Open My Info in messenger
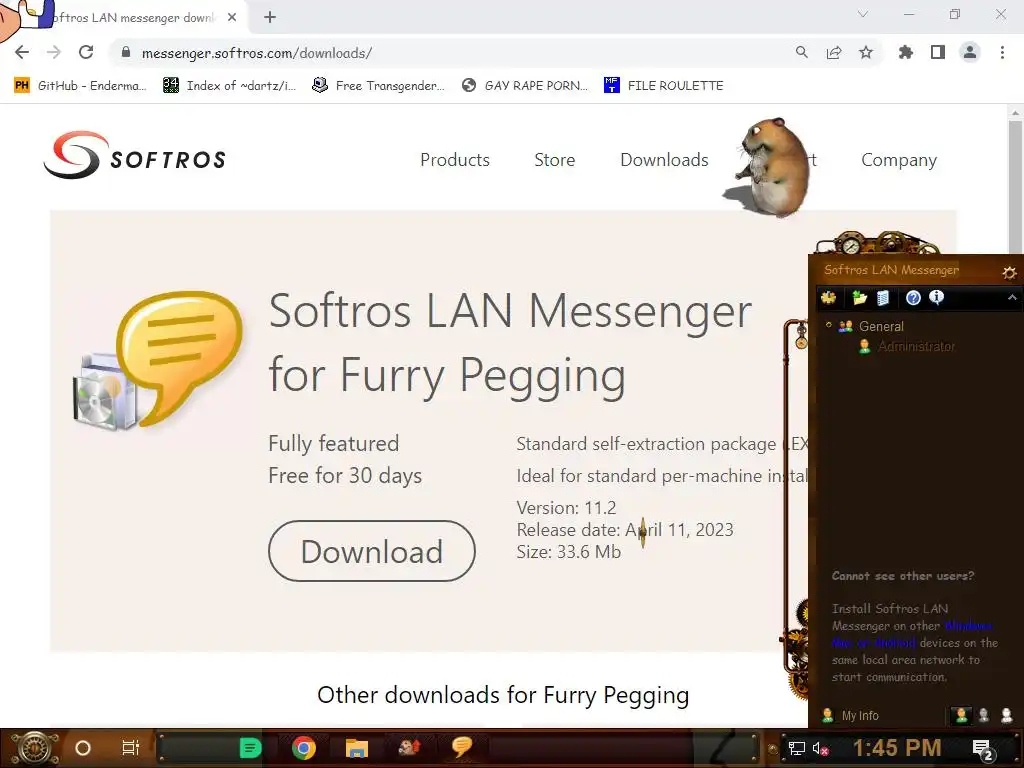 (850, 715)
